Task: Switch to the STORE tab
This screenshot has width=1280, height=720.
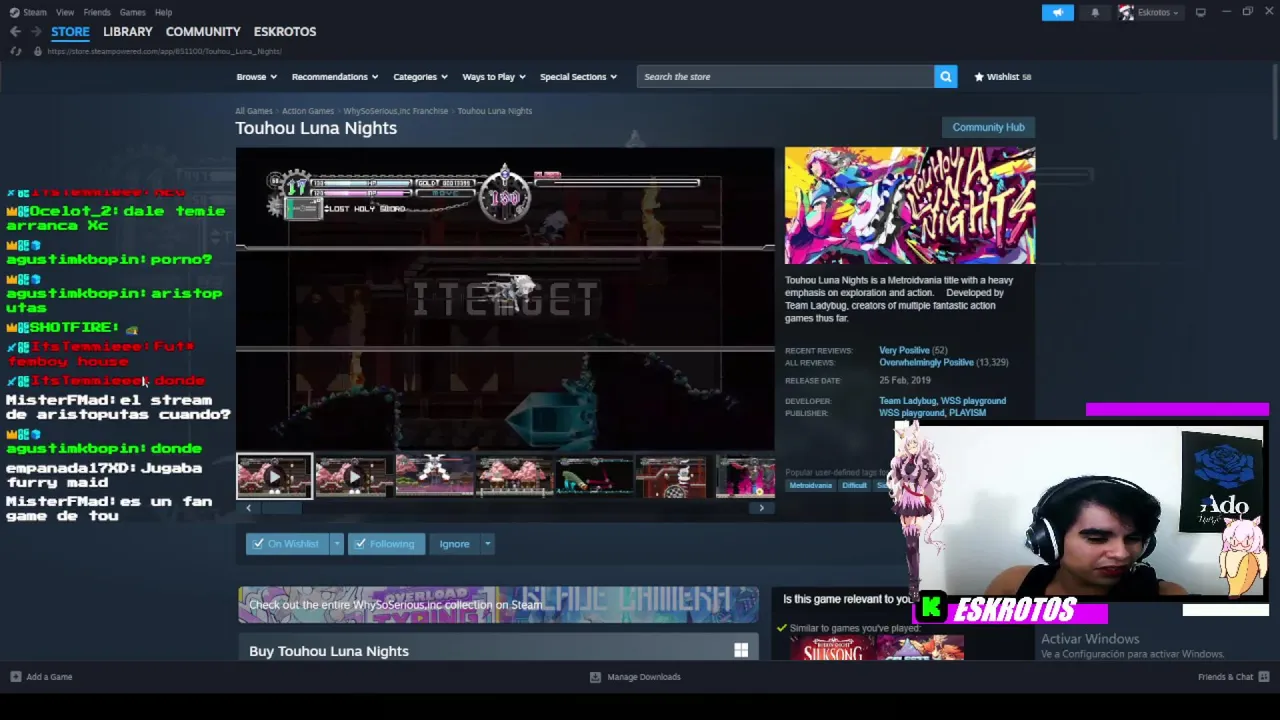Action: 70,32
